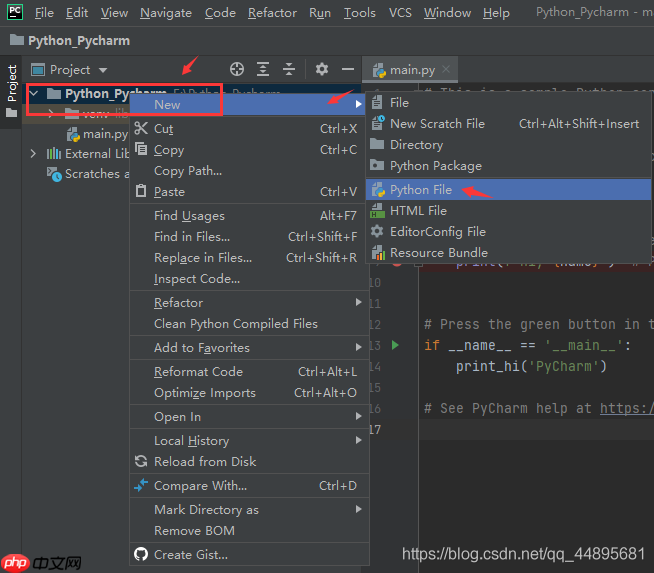Click the PyCharm logo icon
The width and height of the screenshot is (654, 573).
15,12
